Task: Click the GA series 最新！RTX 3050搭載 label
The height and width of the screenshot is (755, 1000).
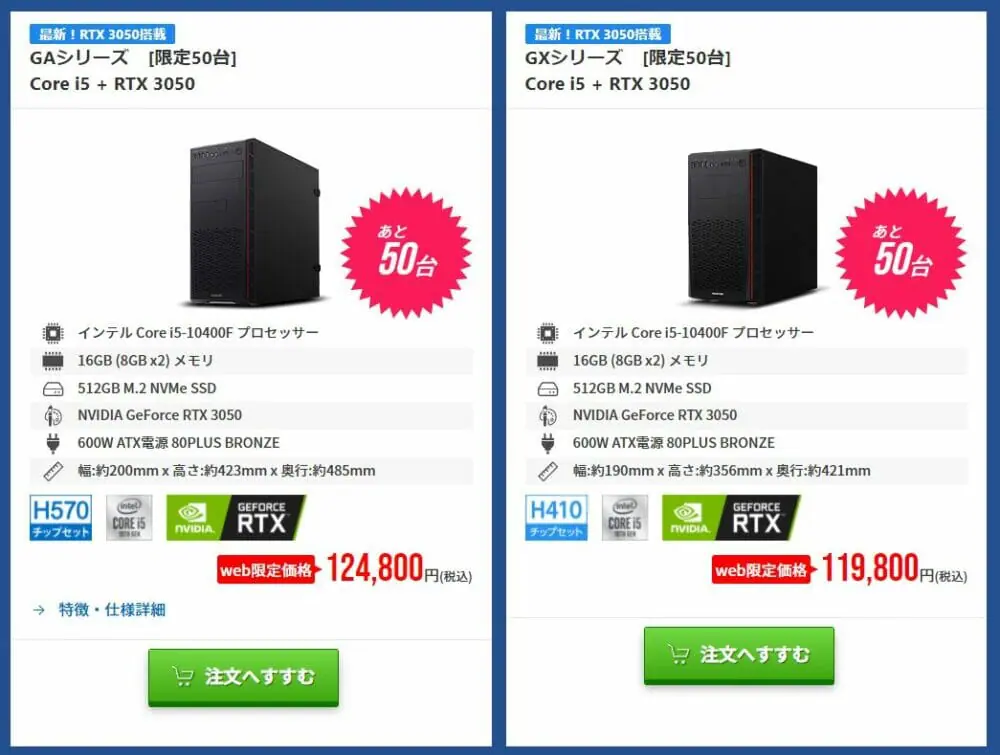Action: 102,34
